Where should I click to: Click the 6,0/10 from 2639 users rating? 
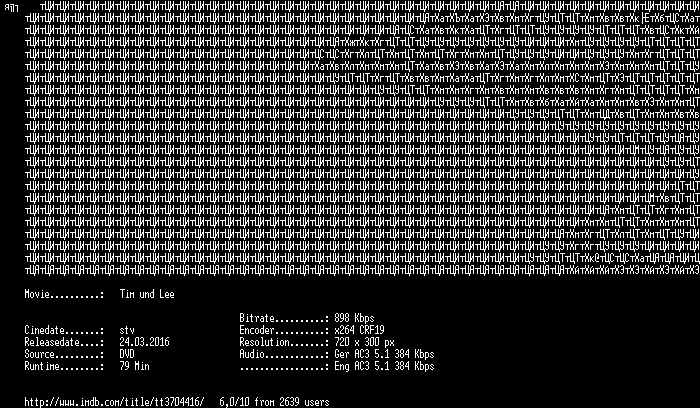[x=274, y=402]
